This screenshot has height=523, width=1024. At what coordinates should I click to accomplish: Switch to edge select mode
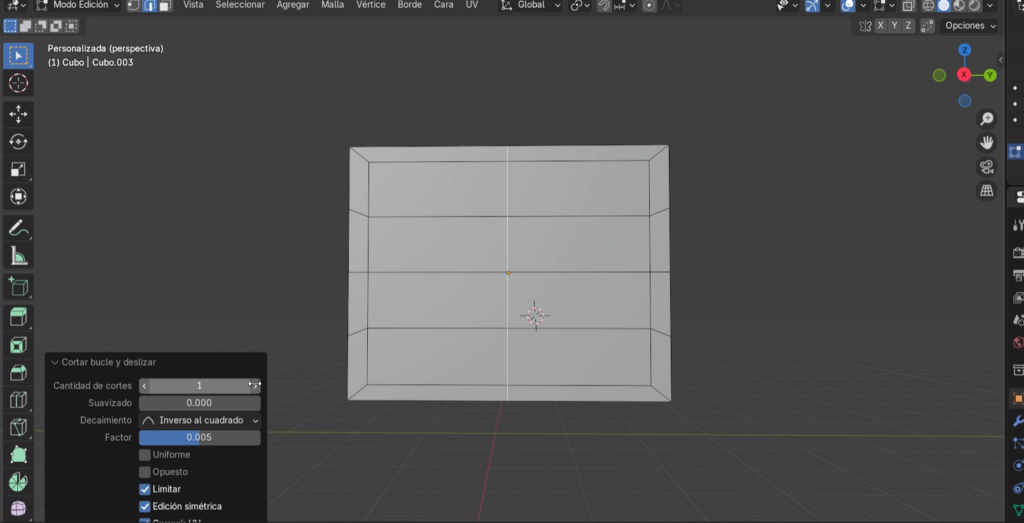(x=149, y=5)
